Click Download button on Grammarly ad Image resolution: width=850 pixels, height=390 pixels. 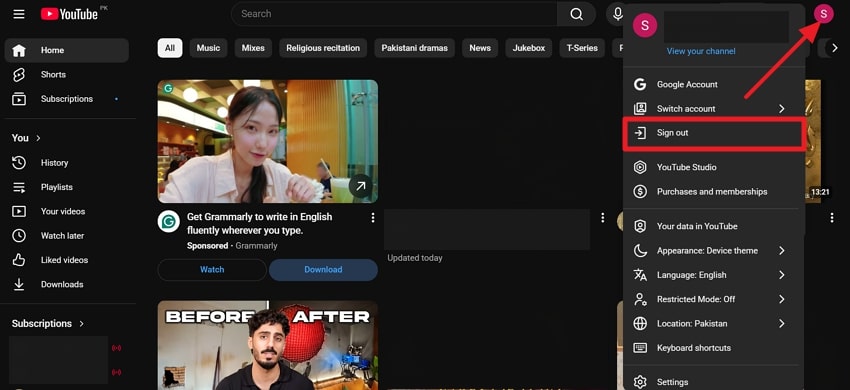[323, 270]
